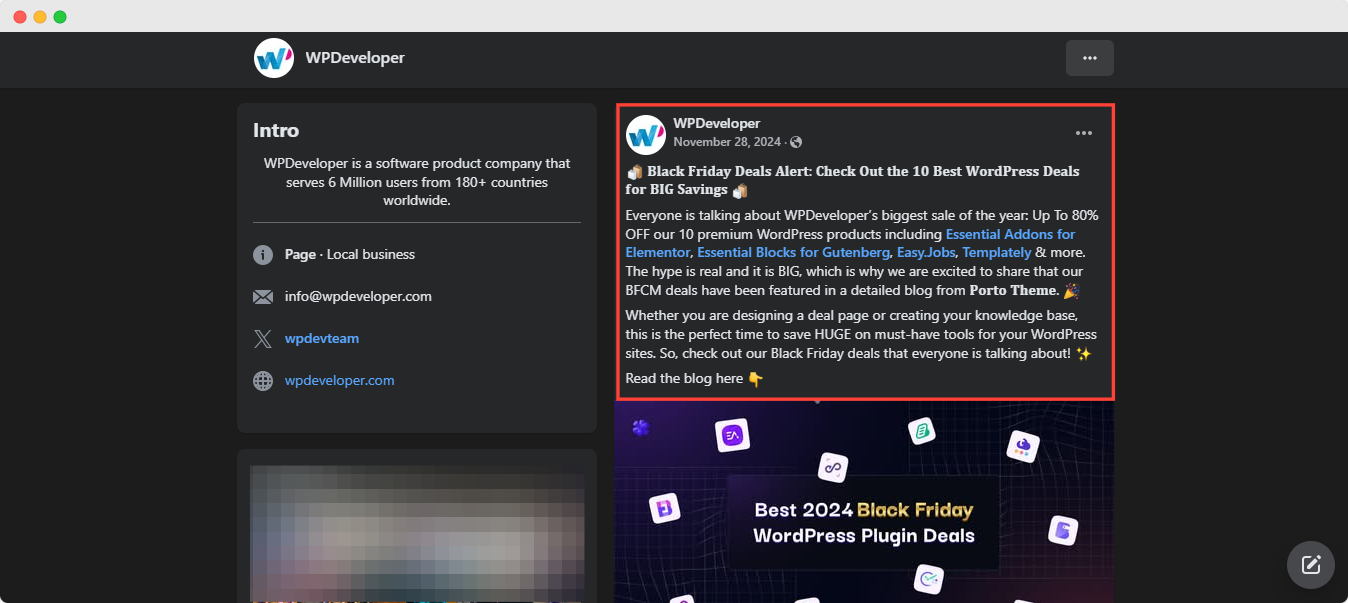Click the WPDeveloper logo in the top header

(274, 58)
